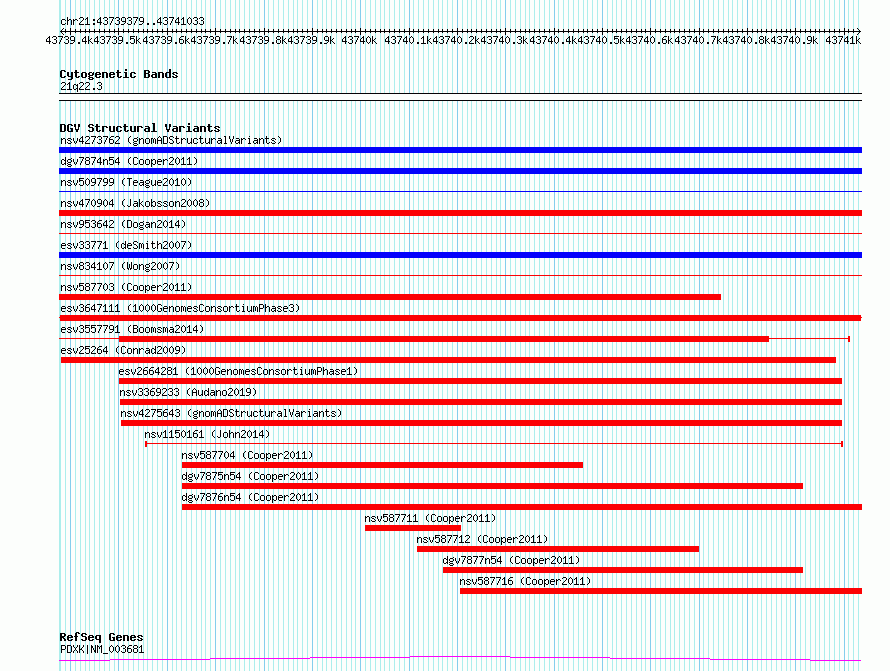The image size is (890, 671).
Task: Click the 43739.4k ruler tick label
Action: tap(69, 40)
